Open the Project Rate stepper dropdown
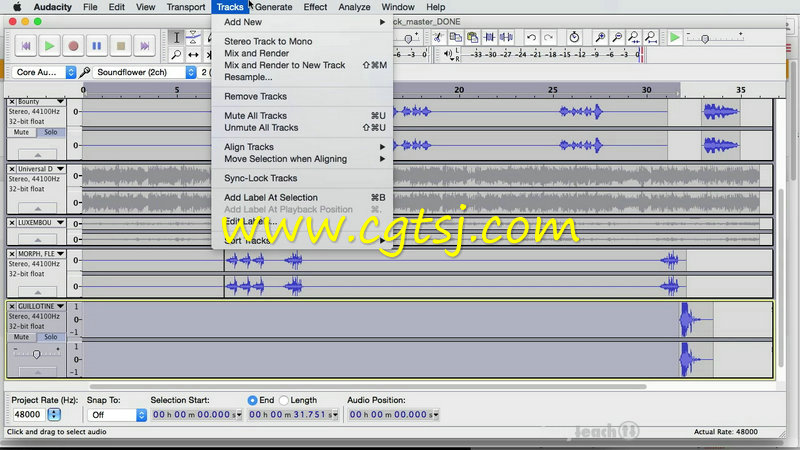The width and height of the screenshot is (800, 450). tap(54, 414)
